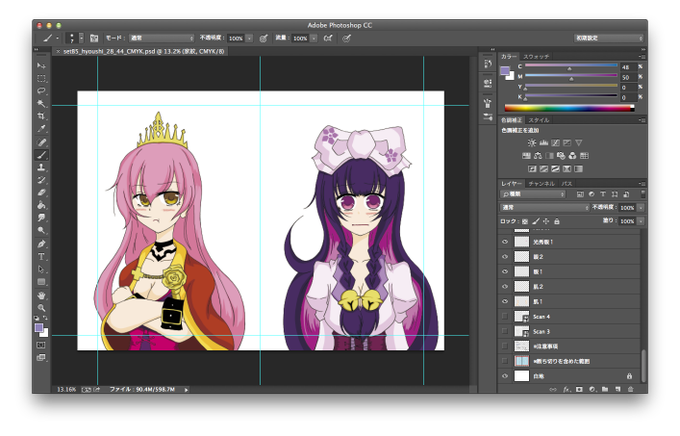Open the workspace preset dropdown

(x=608, y=38)
